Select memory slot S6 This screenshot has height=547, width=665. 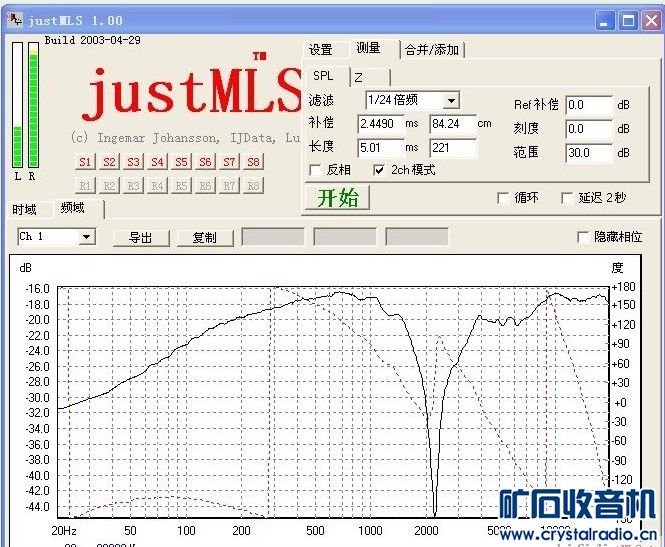tap(205, 162)
